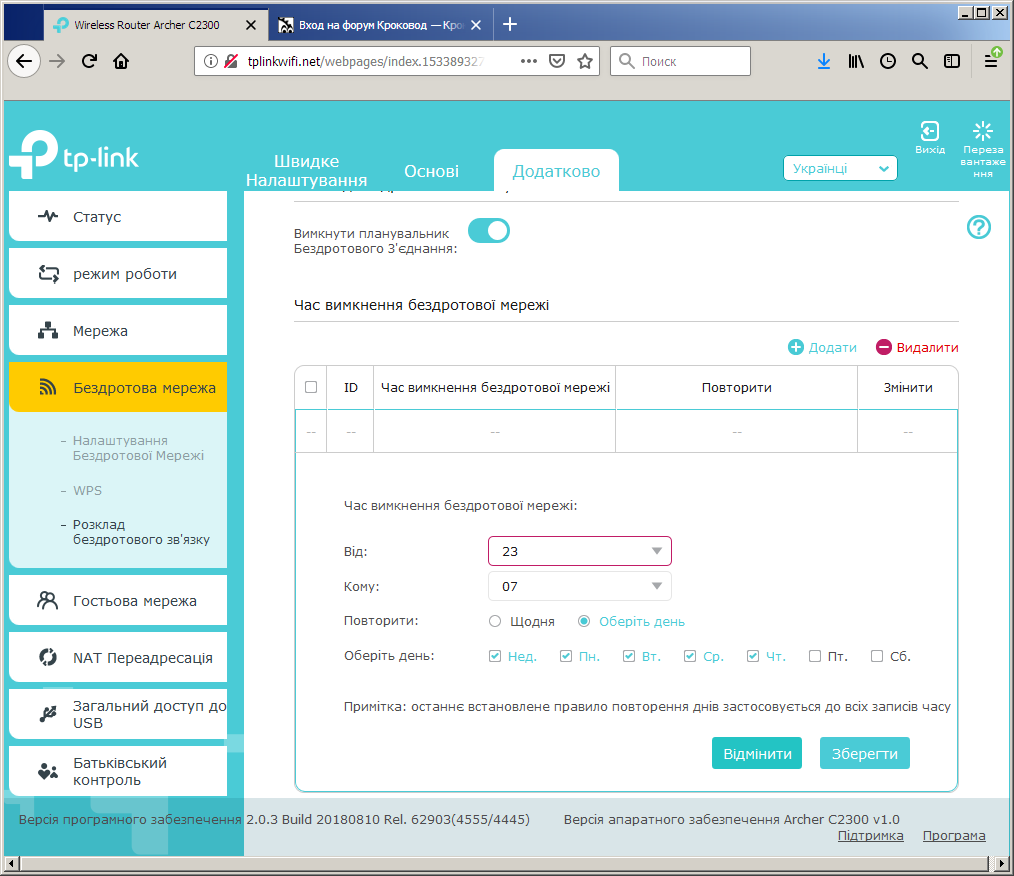Screen dimensions: 1014x876
Task: Click the red Видалити minus icon
Action: 883,347
